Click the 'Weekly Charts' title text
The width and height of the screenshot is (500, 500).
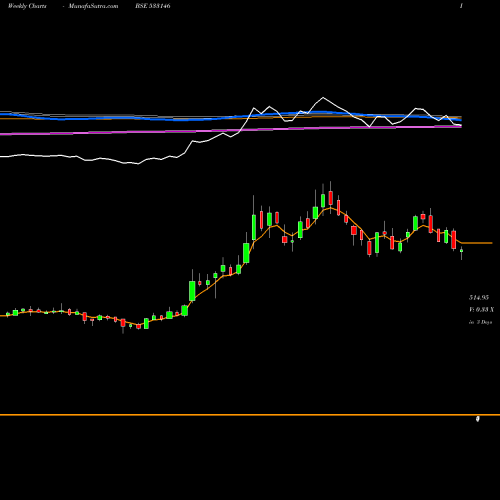[x=27, y=6]
